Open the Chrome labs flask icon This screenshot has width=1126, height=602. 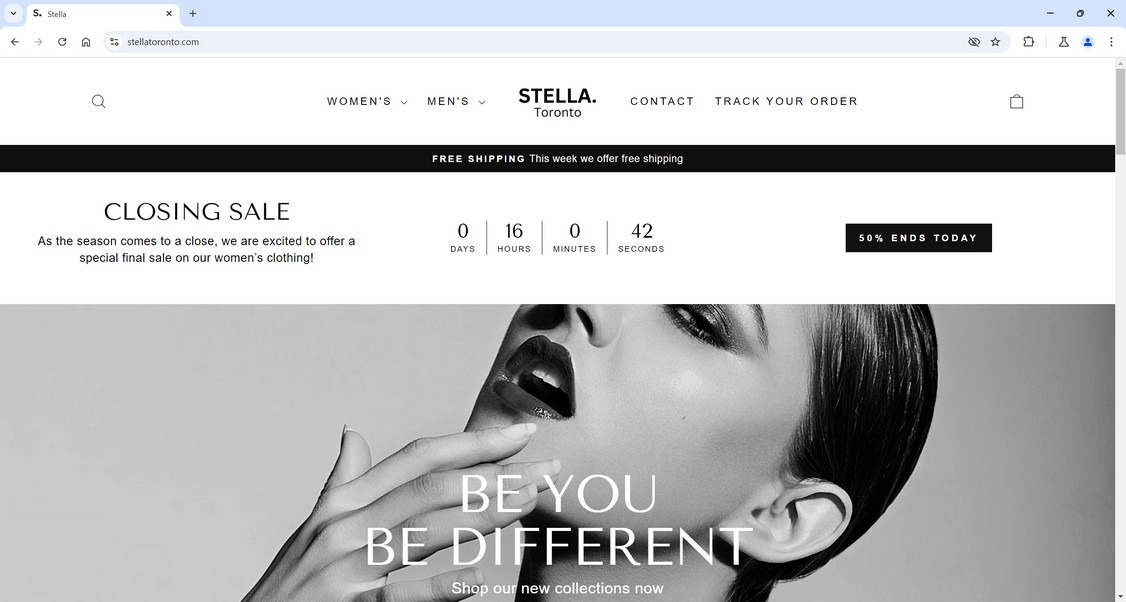click(x=1064, y=42)
